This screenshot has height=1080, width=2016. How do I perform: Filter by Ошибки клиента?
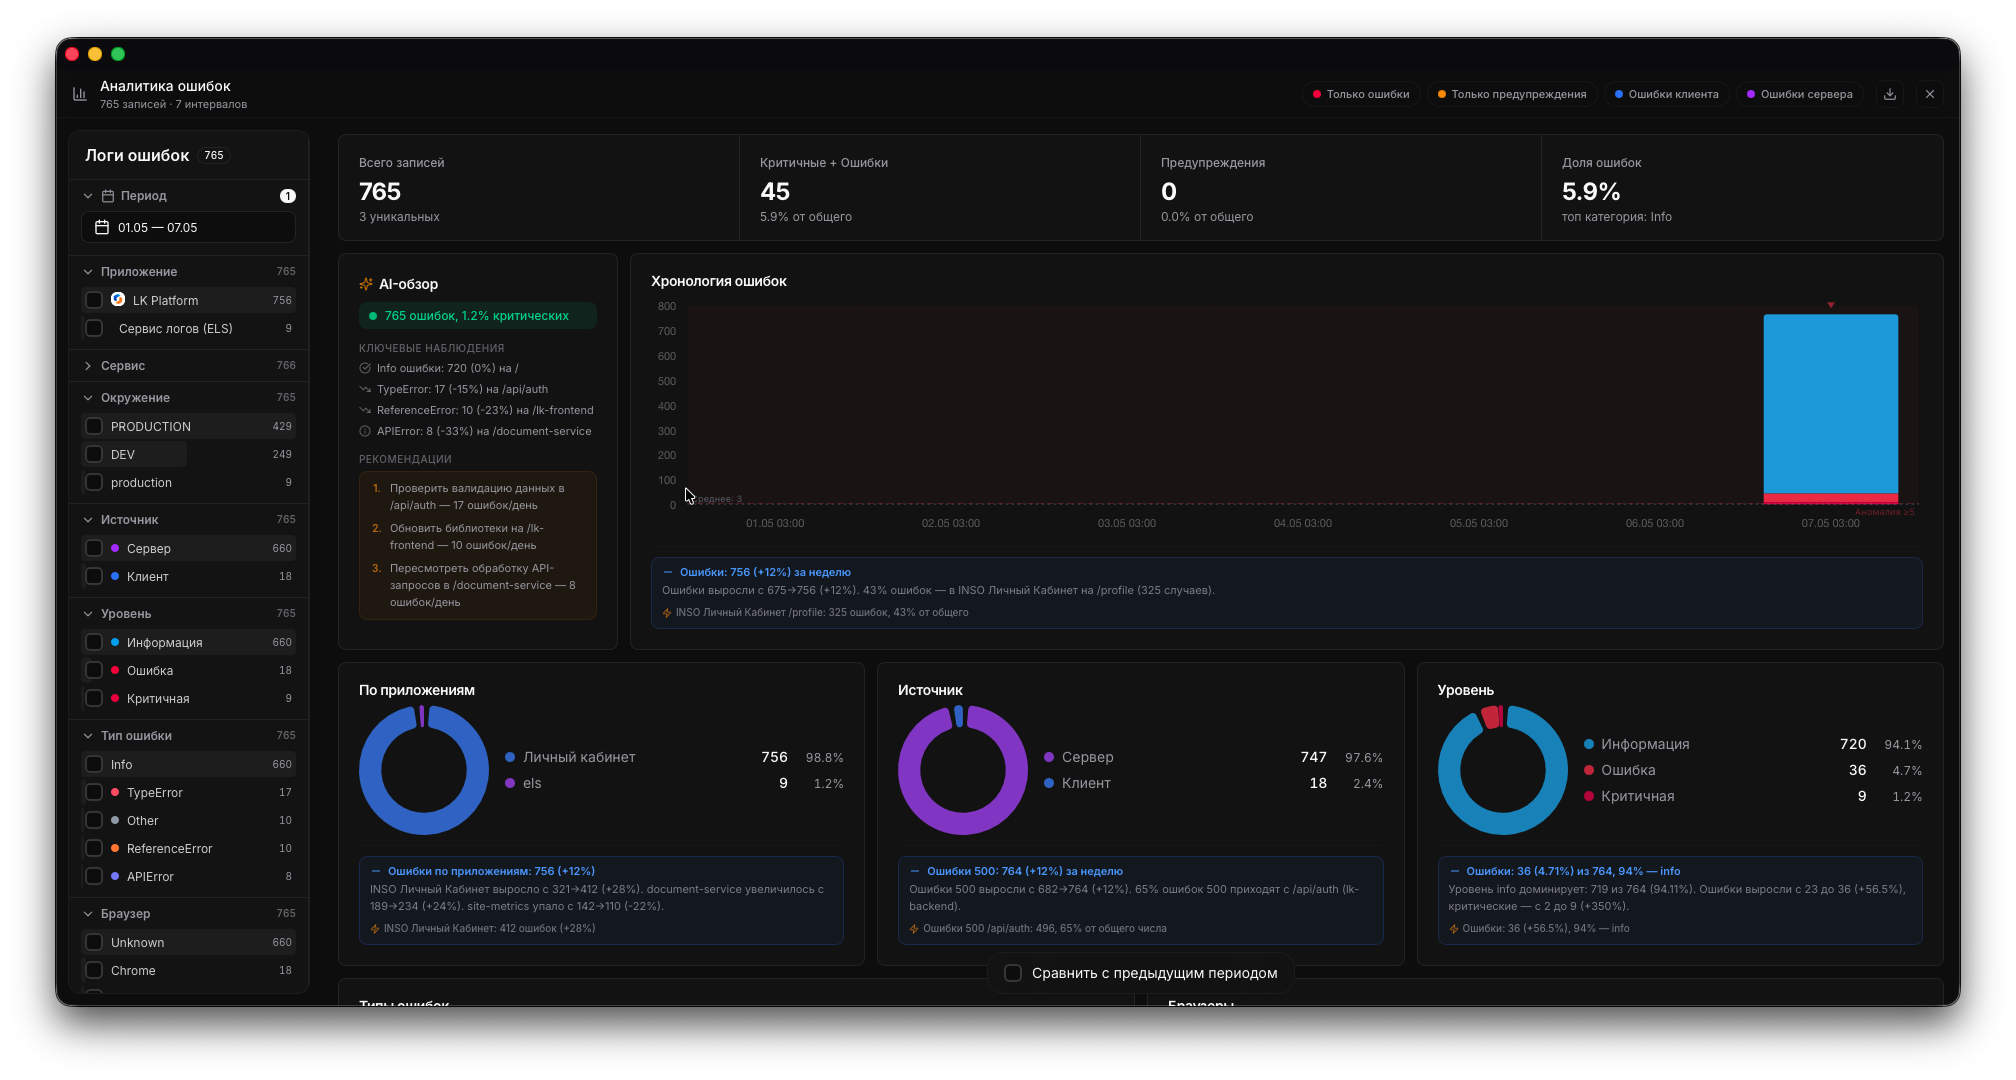[1667, 94]
